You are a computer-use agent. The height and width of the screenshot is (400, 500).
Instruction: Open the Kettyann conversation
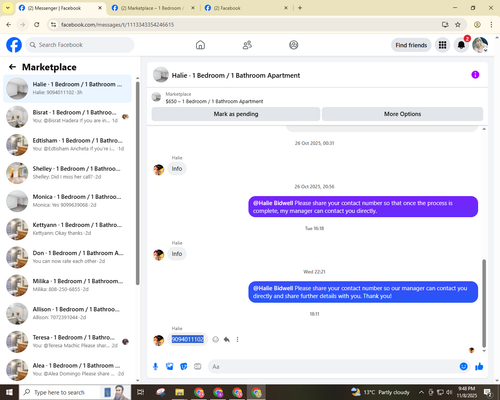(x=67, y=229)
